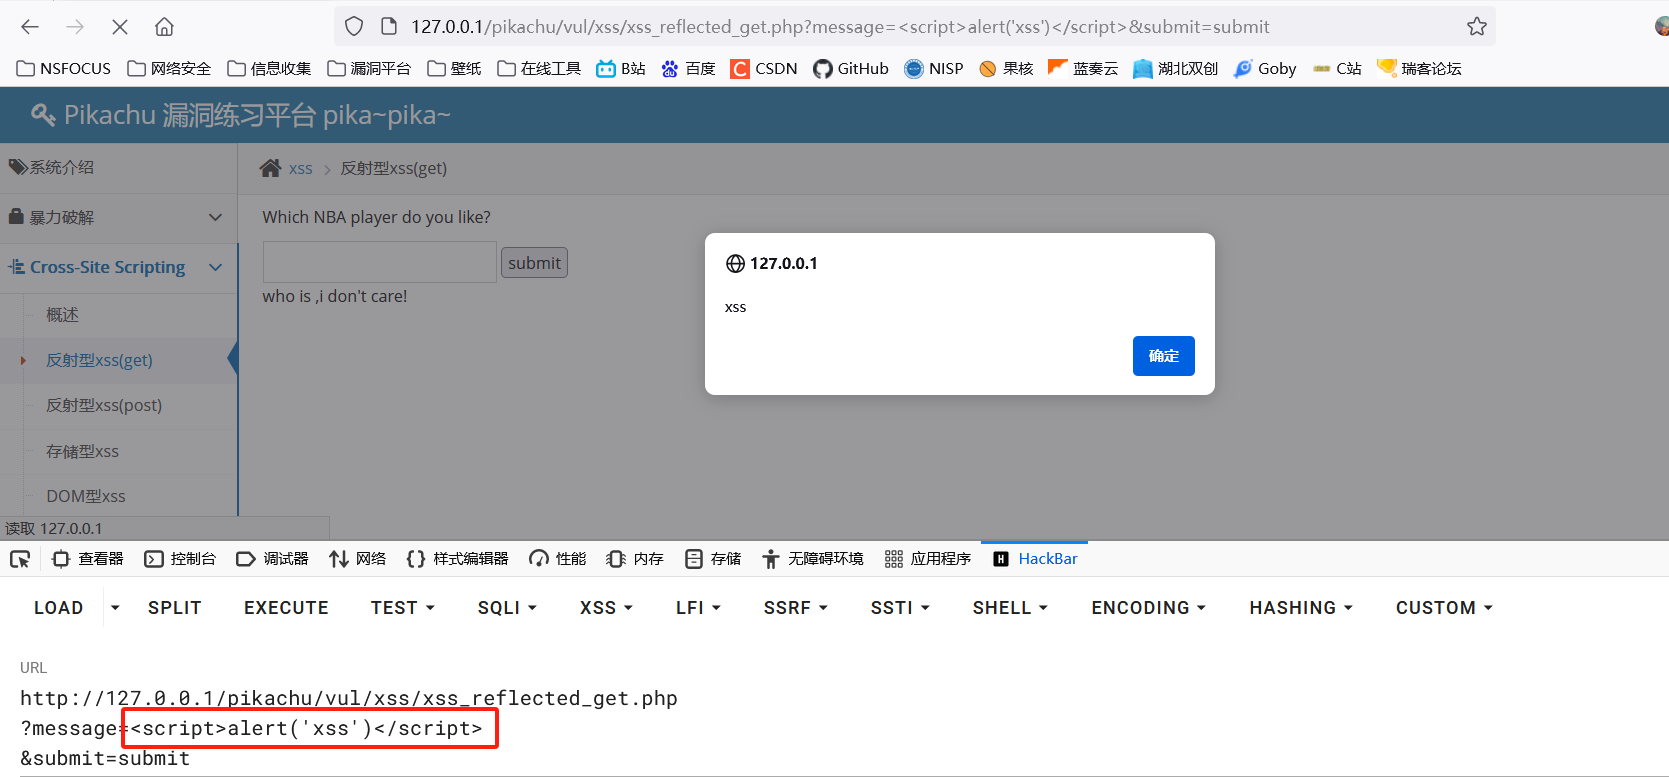Select 反射型xss(get) in the sidebar

tap(99, 360)
